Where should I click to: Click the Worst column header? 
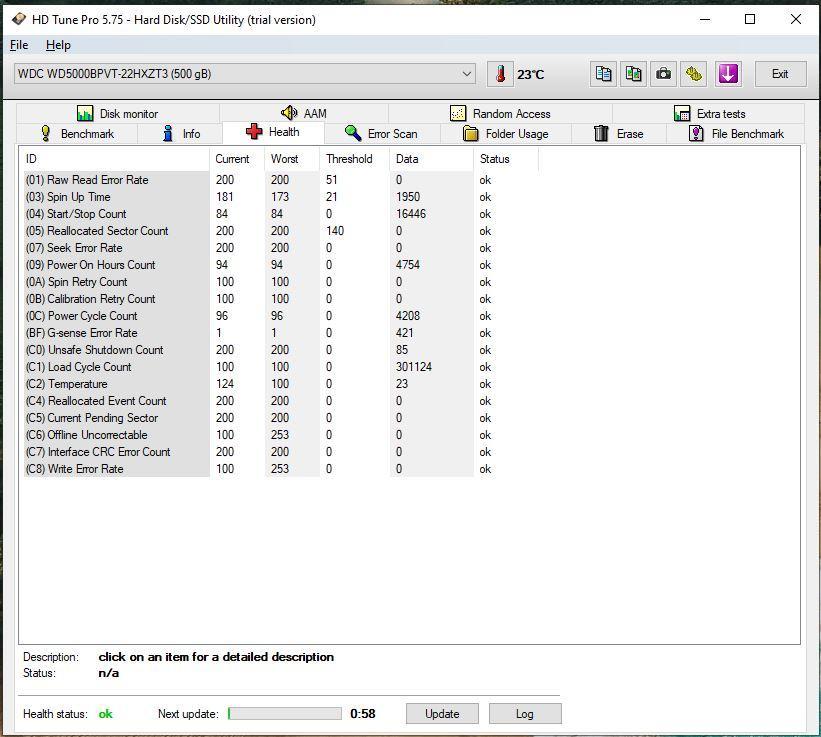pyautogui.click(x=292, y=159)
